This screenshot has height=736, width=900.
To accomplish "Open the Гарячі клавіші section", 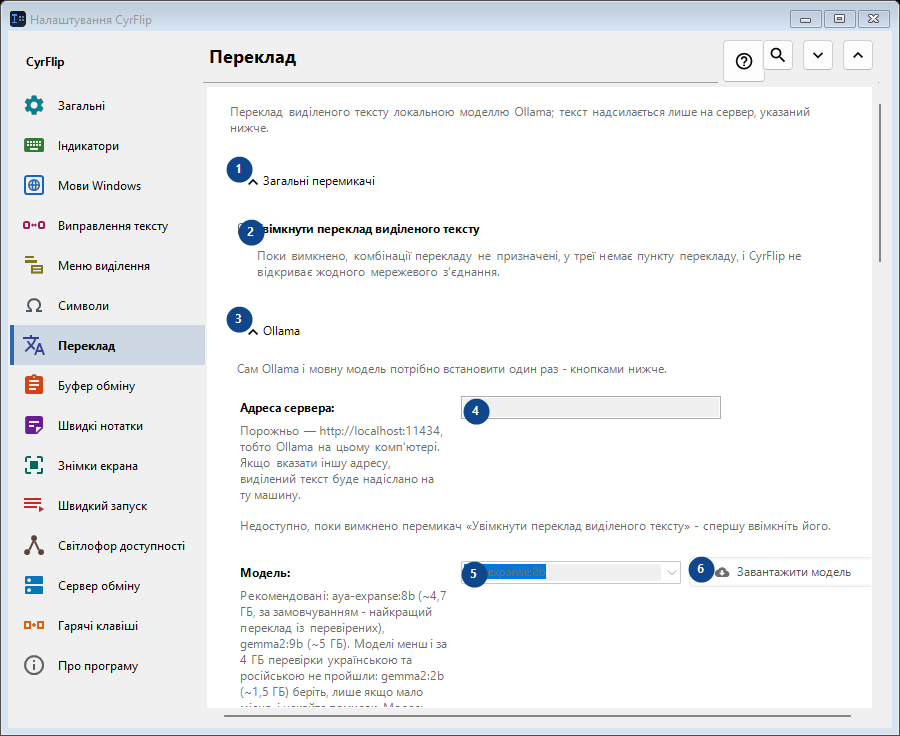I will 107,625.
